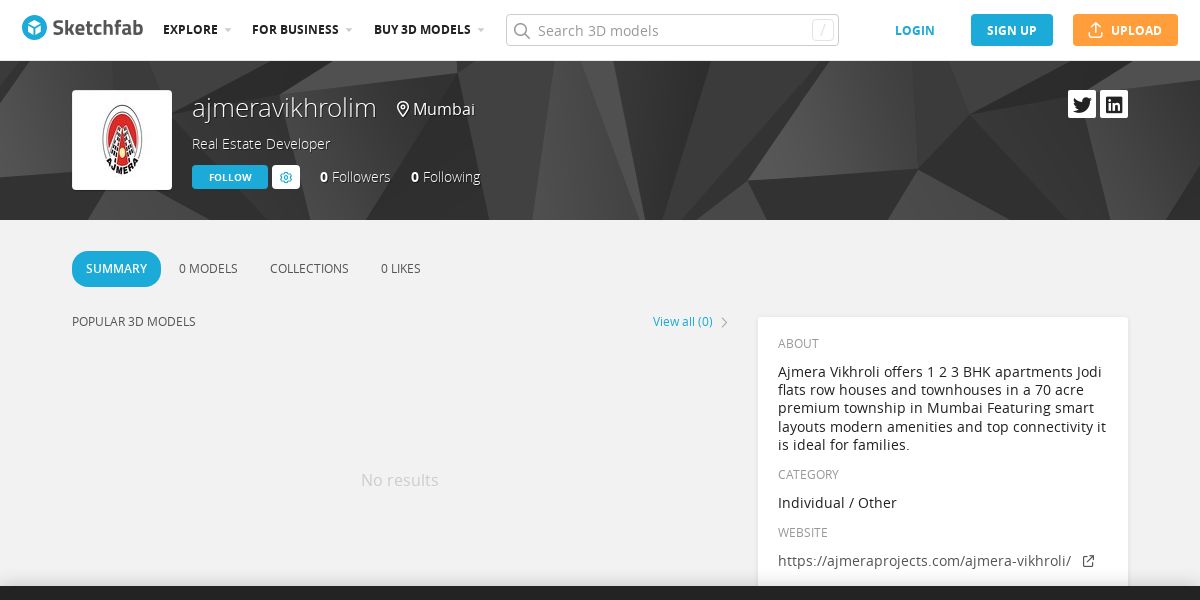Click the chevron next to View all

(725, 322)
